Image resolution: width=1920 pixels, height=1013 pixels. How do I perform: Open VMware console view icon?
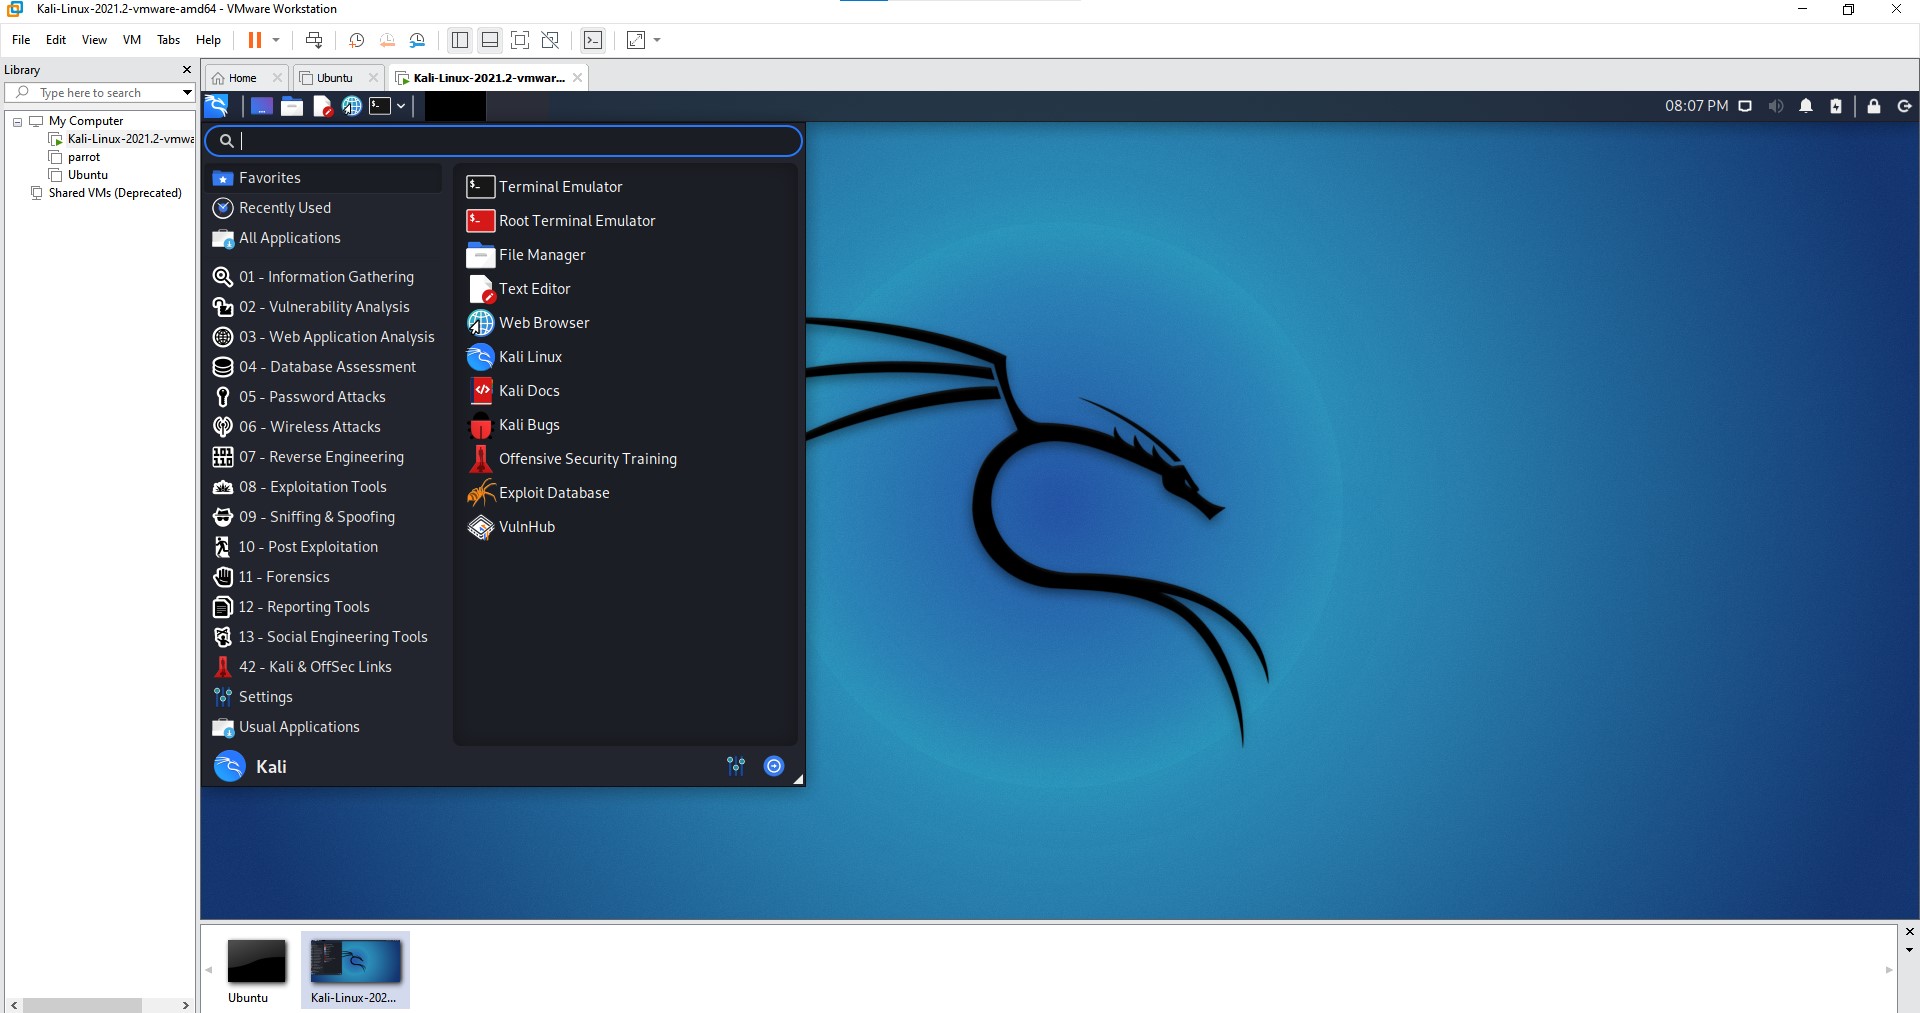[593, 40]
